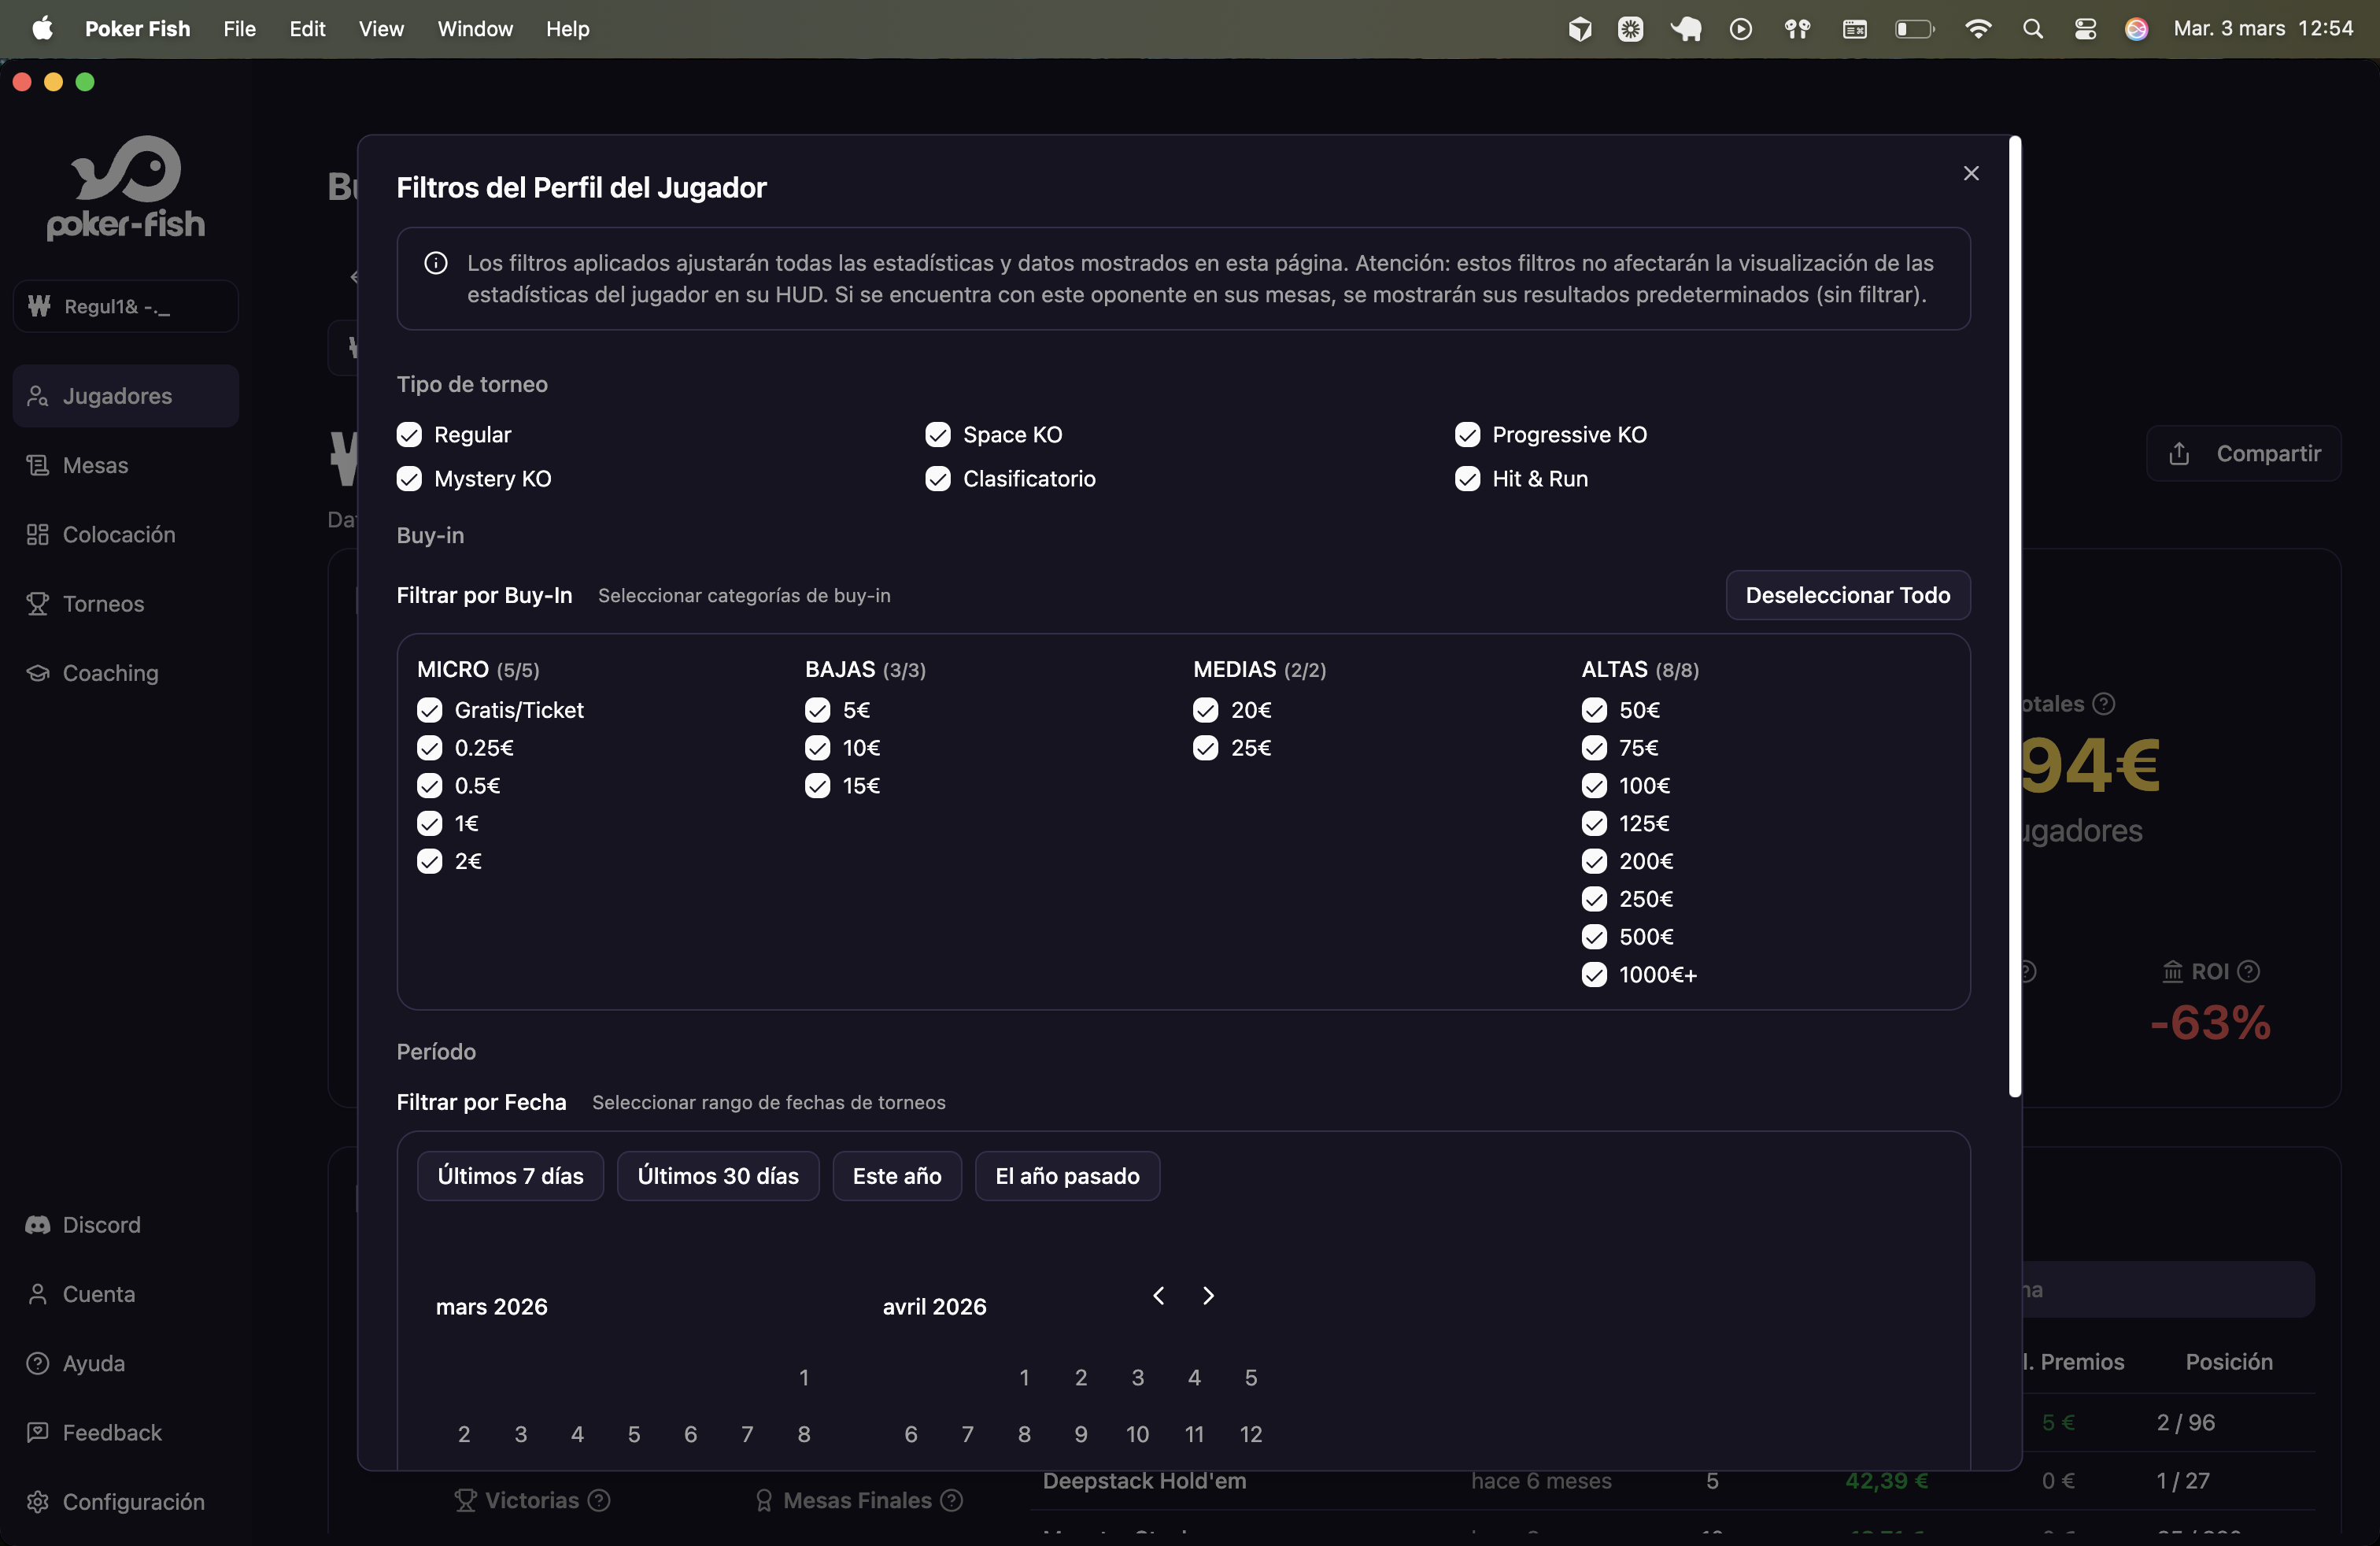Open macOS Control Center icon
Screen dimensions: 2380x1546
[2085, 29]
